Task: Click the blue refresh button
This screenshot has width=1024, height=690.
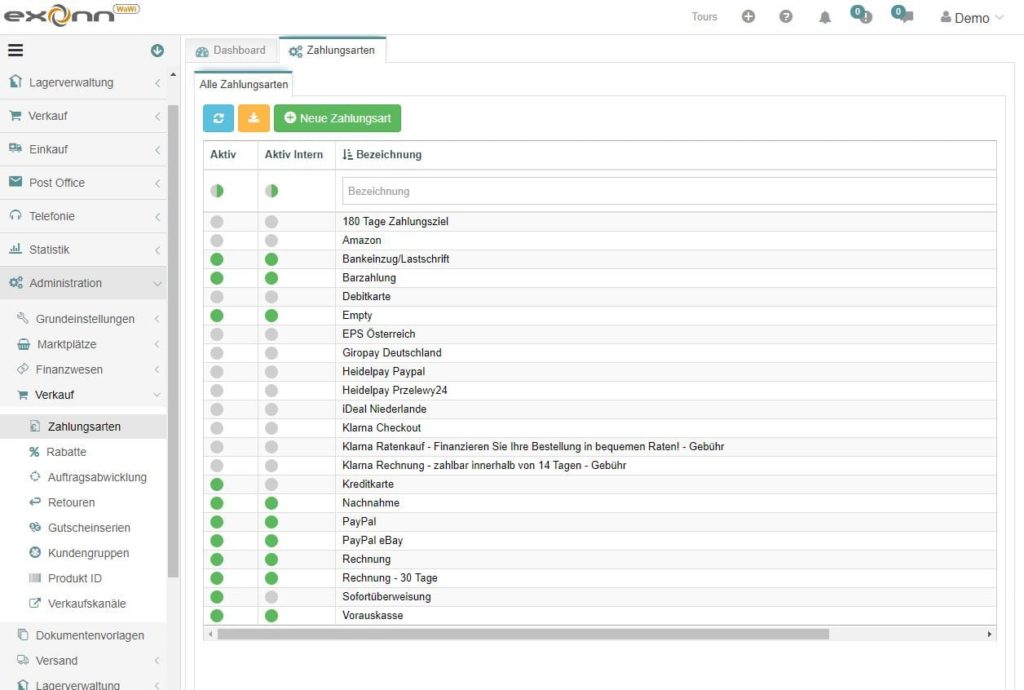Action: [x=218, y=118]
